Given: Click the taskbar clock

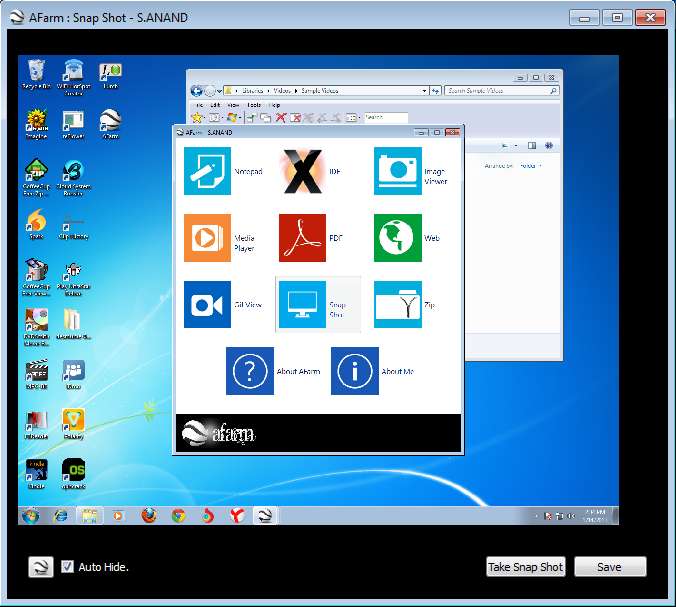Looking at the screenshot, I should pos(595,516).
